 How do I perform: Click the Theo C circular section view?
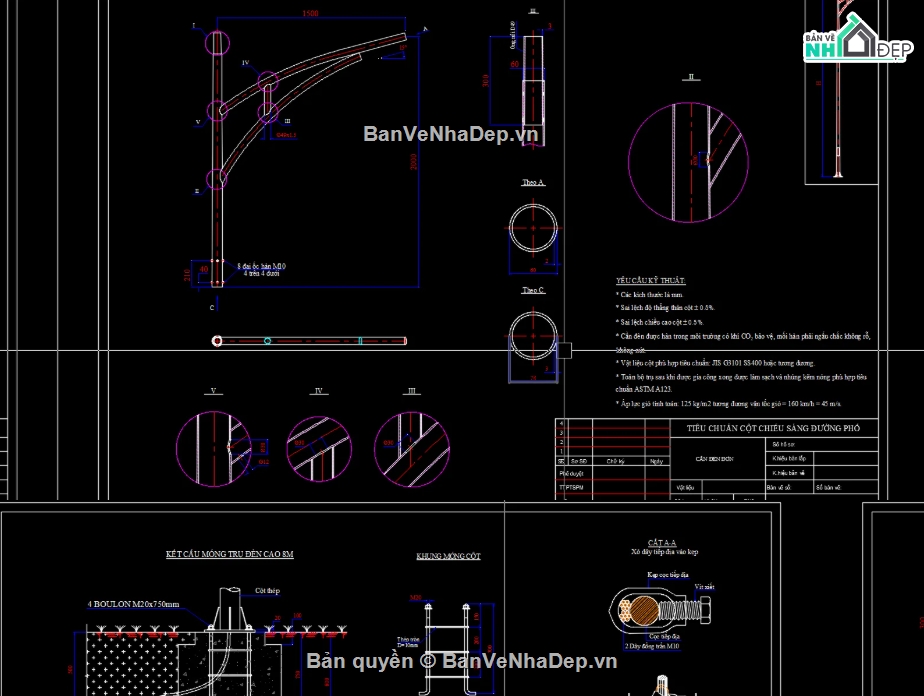[533, 337]
